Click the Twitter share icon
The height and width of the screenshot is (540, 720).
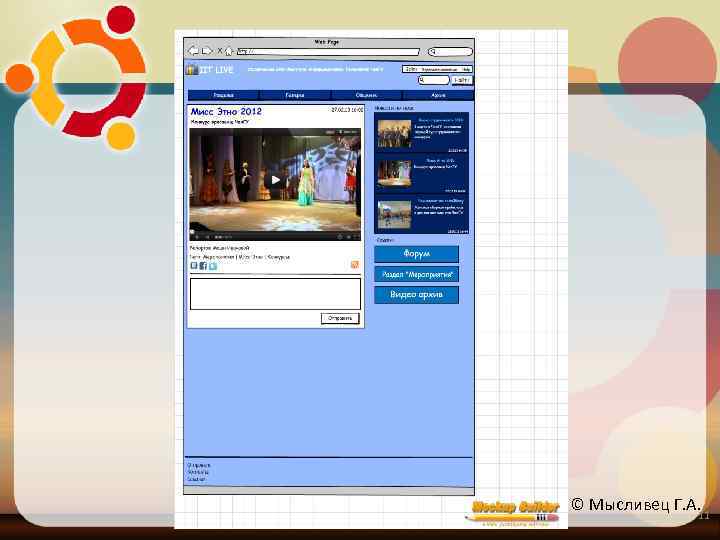coord(213,265)
